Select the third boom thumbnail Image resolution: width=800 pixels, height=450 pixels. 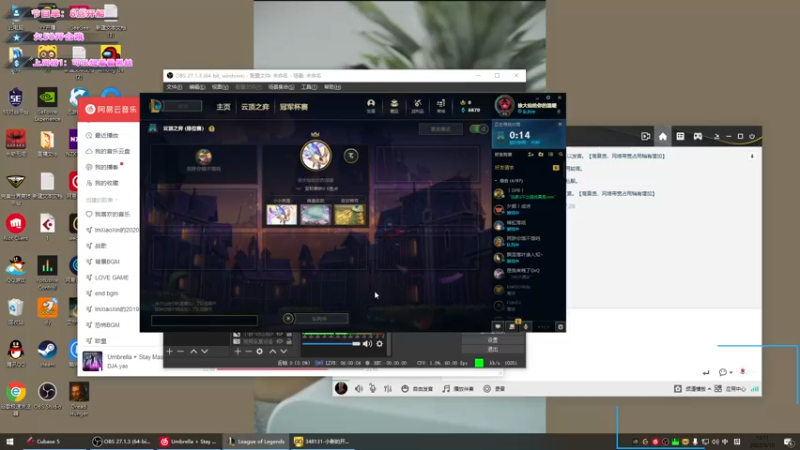(350, 214)
